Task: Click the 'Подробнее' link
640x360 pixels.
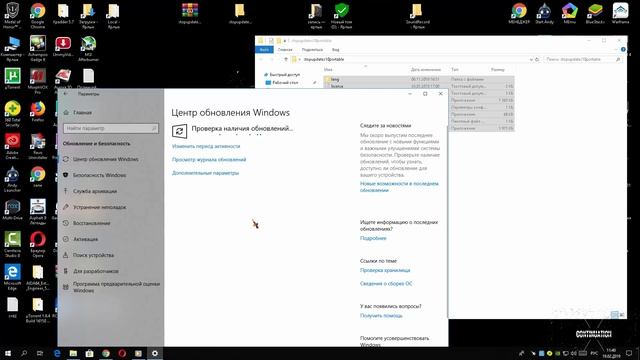Action: (373, 238)
